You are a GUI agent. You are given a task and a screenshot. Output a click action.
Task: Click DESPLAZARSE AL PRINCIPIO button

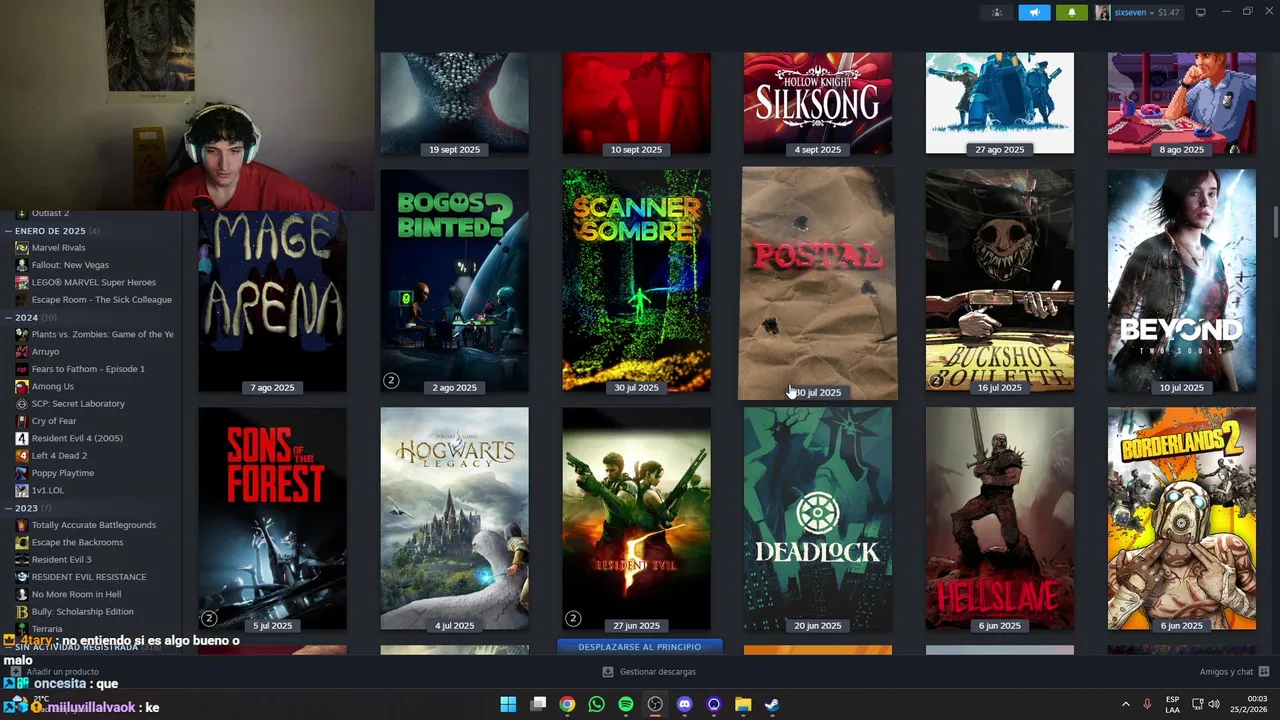coord(639,647)
